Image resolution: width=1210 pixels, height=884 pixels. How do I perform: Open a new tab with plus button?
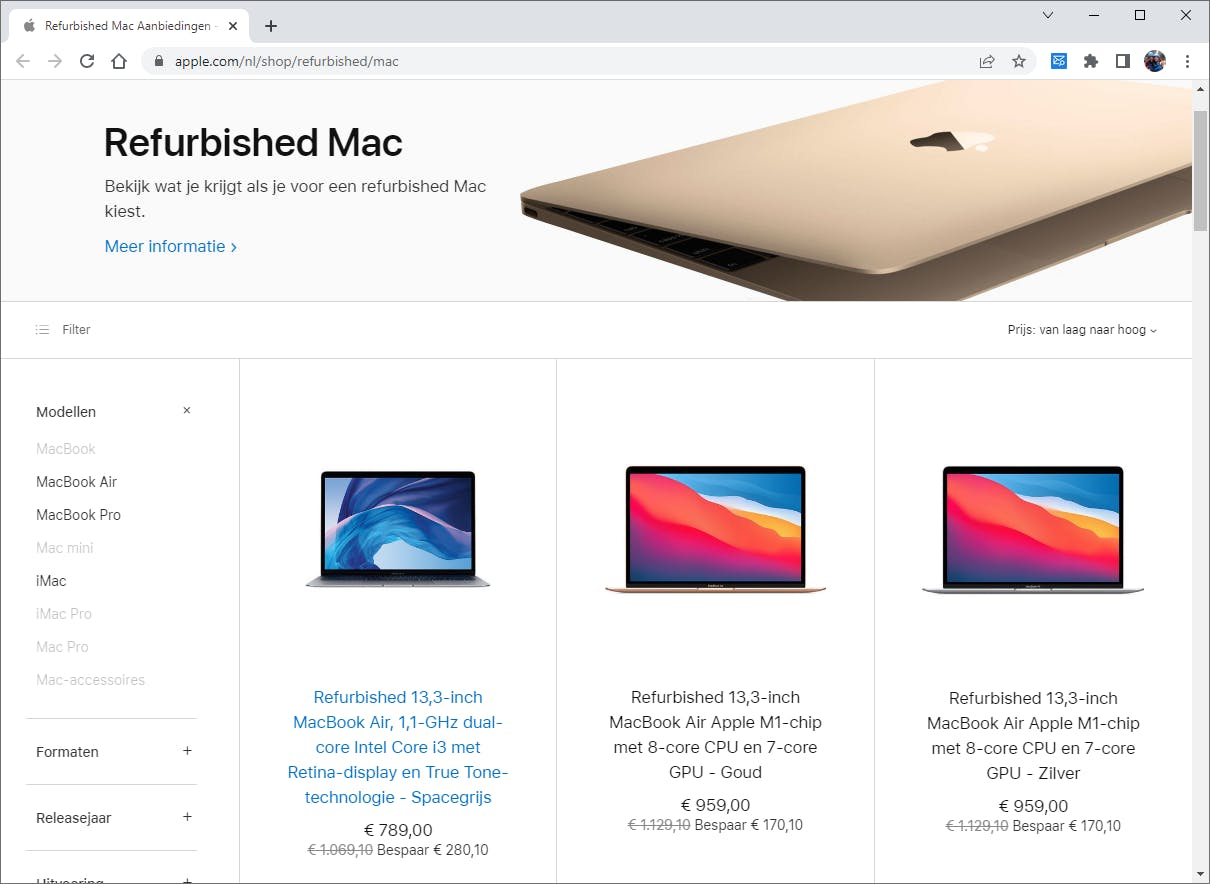click(271, 26)
